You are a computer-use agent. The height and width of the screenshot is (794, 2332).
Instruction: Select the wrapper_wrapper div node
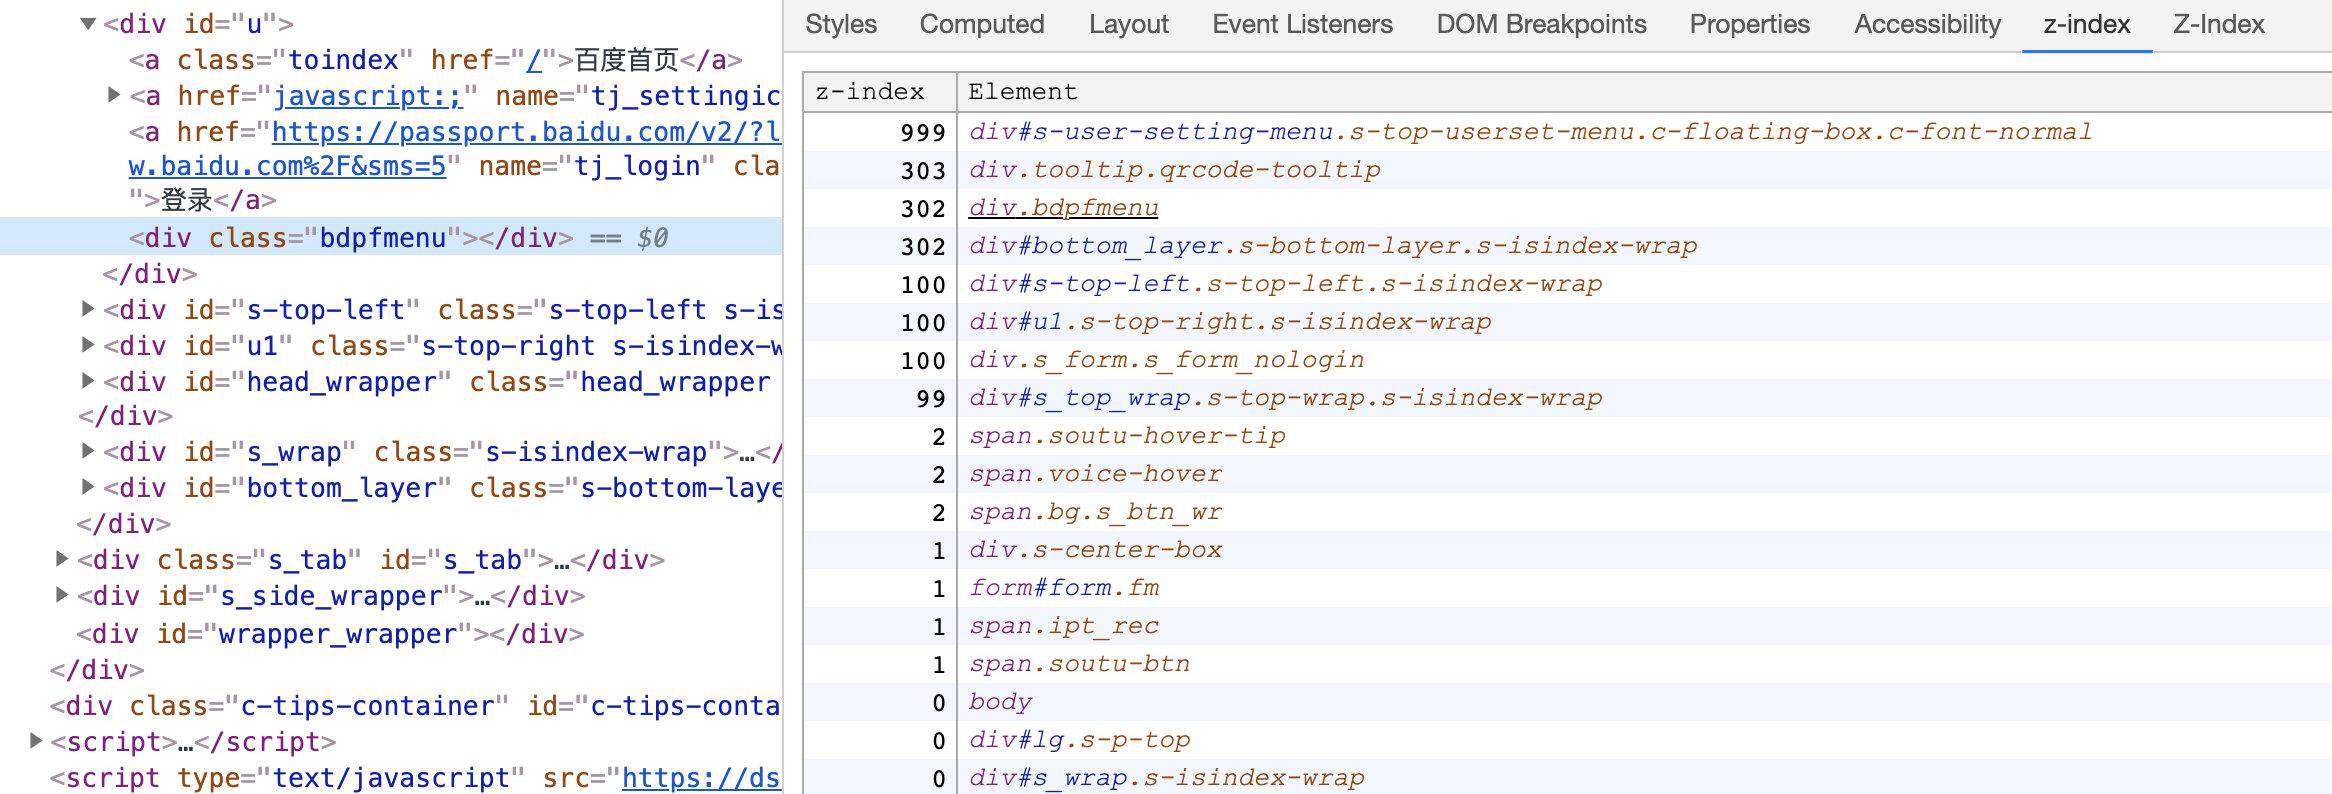pyautogui.click(x=330, y=633)
